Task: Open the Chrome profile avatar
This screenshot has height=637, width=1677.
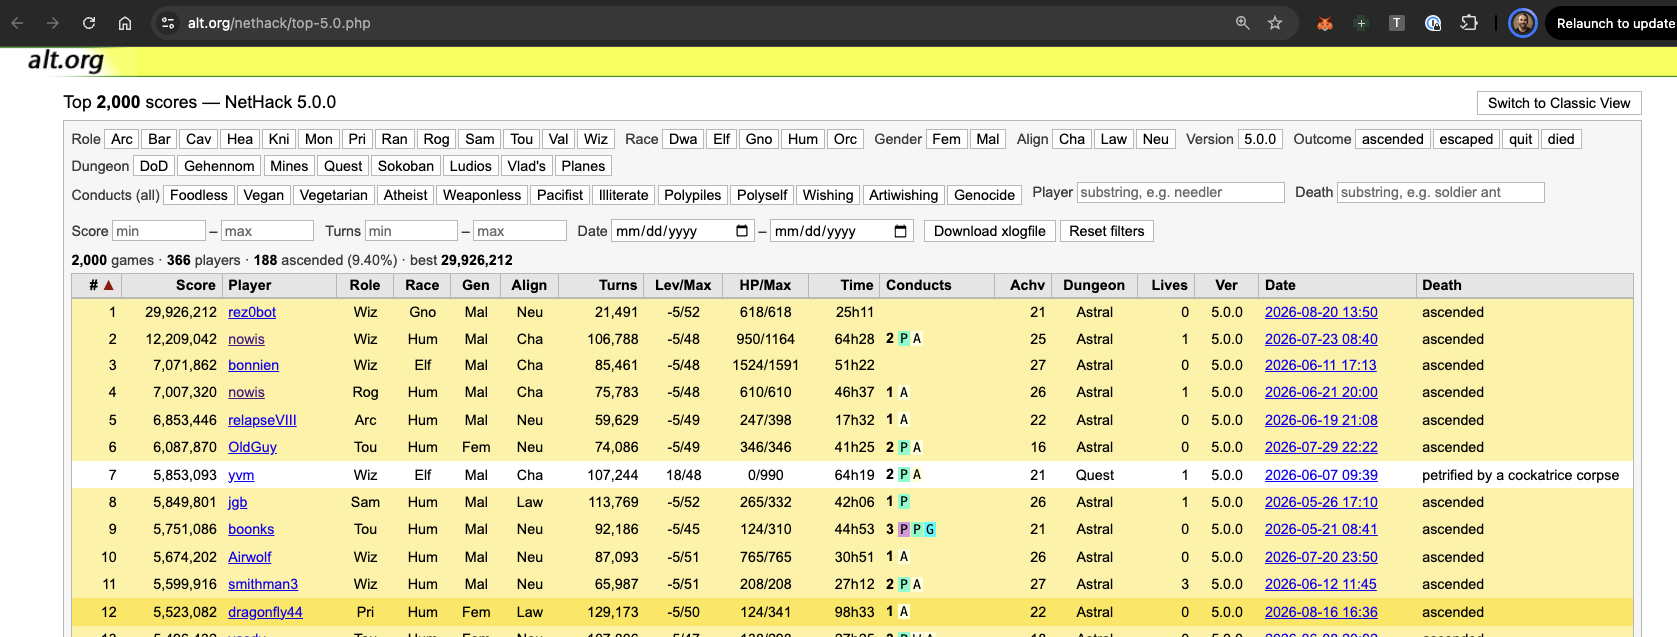Action: click(1523, 23)
